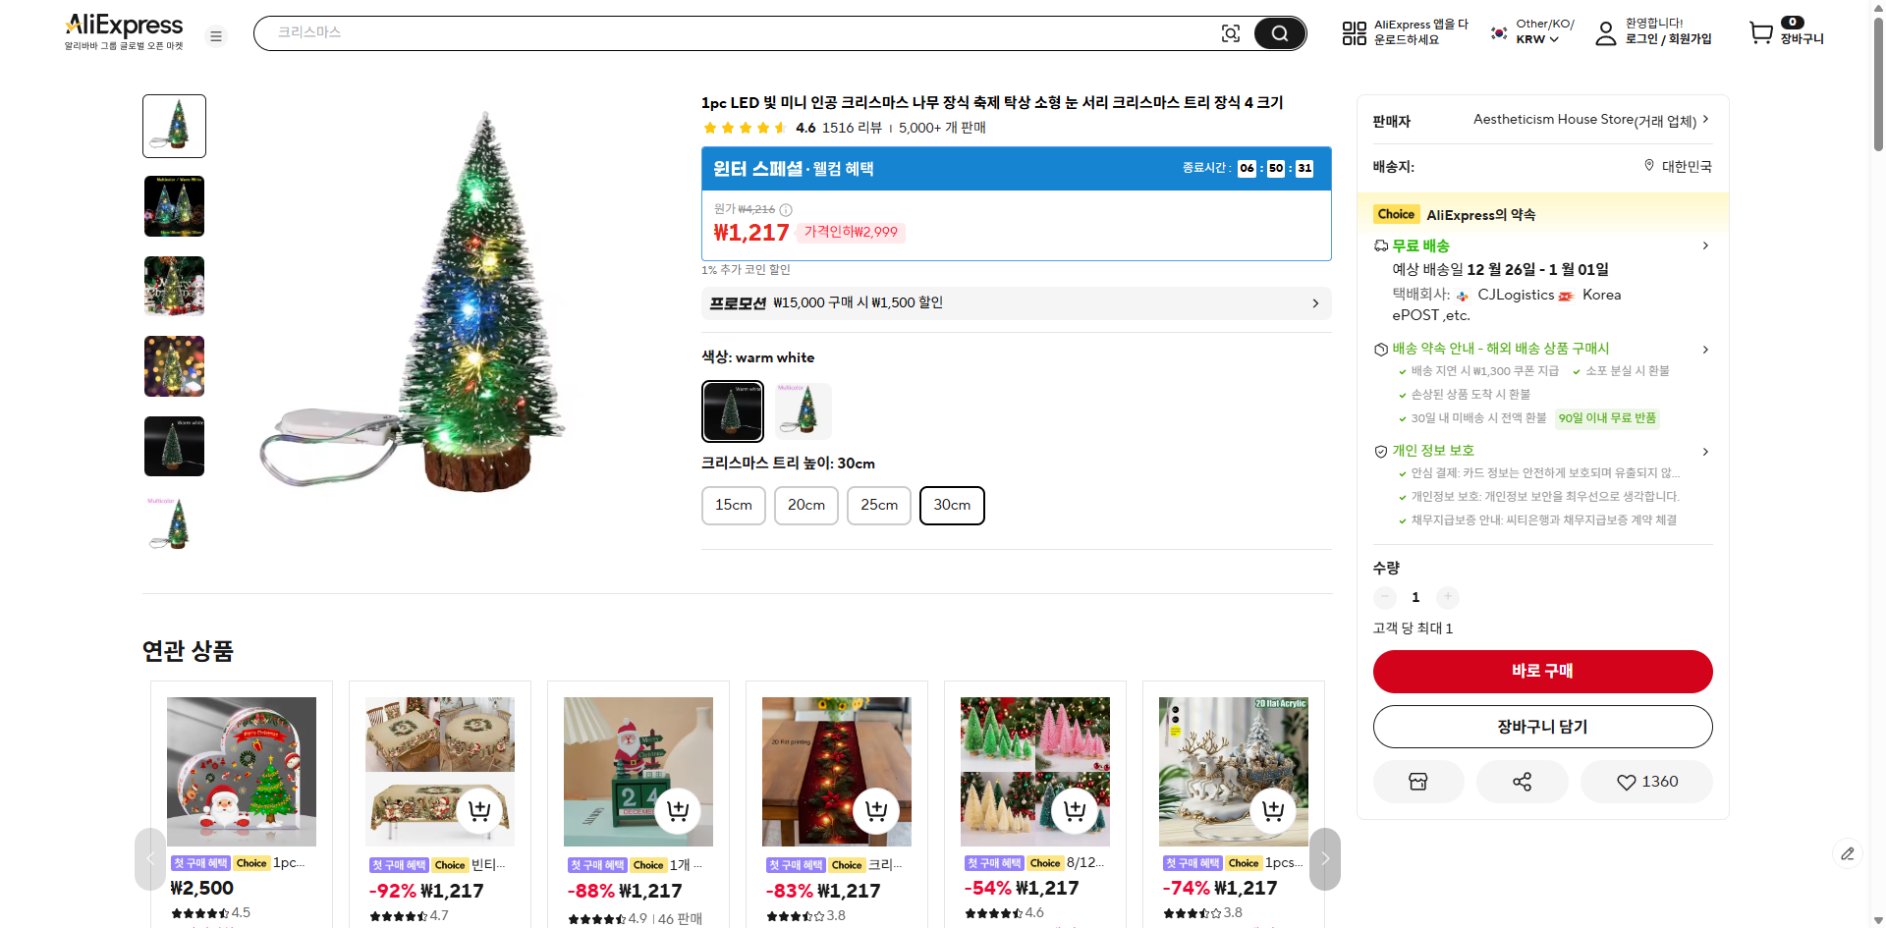Select the Multicolor variant swatch
1886x928 pixels.
pos(803,410)
